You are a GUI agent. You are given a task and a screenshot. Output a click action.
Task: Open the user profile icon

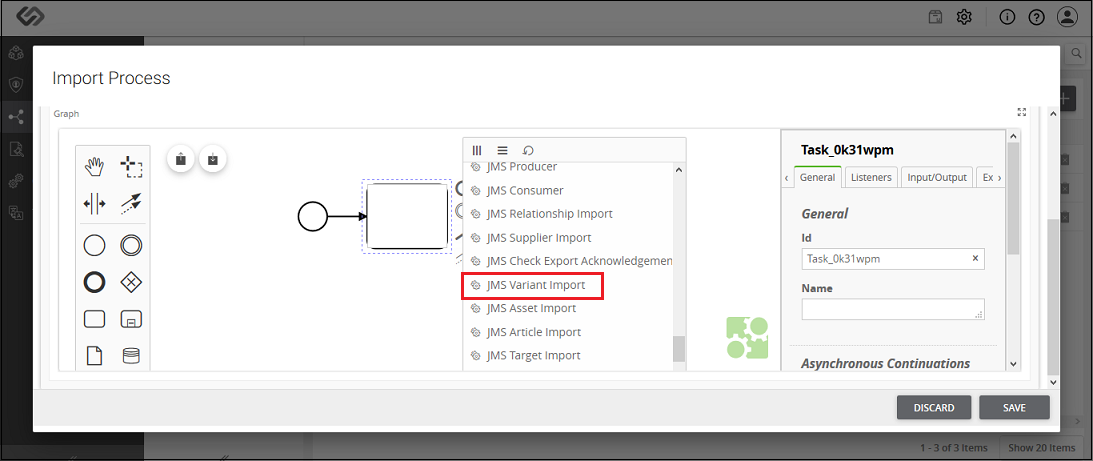pyautogui.click(x=1067, y=17)
